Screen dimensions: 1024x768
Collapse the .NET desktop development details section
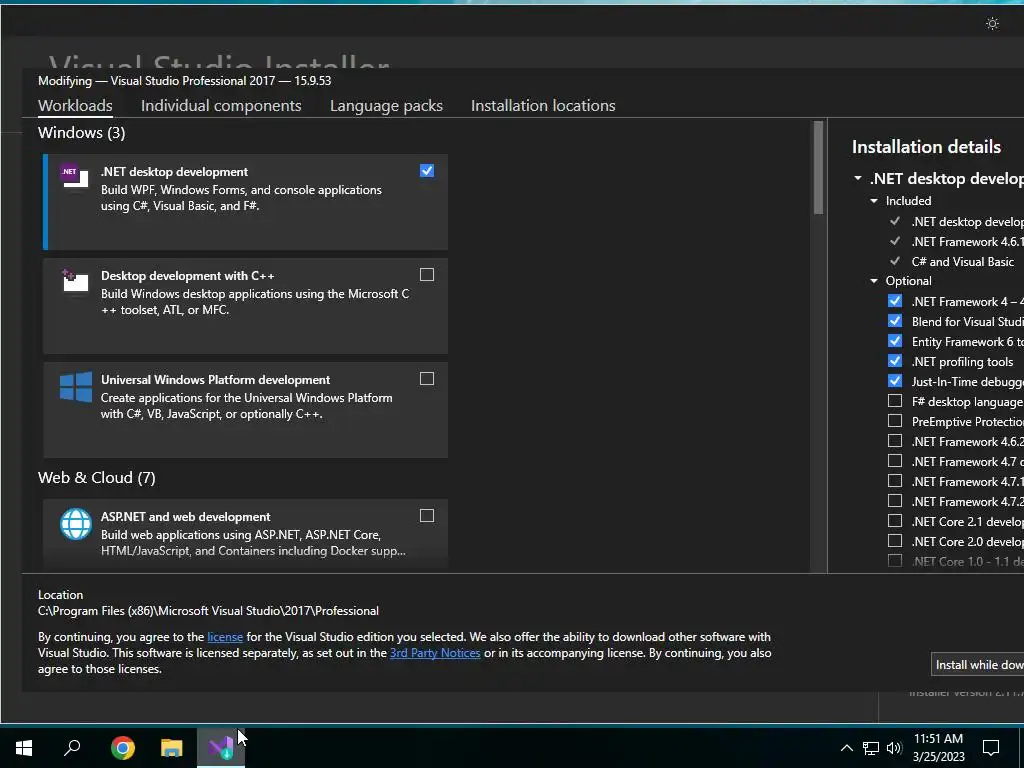click(857, 178)
